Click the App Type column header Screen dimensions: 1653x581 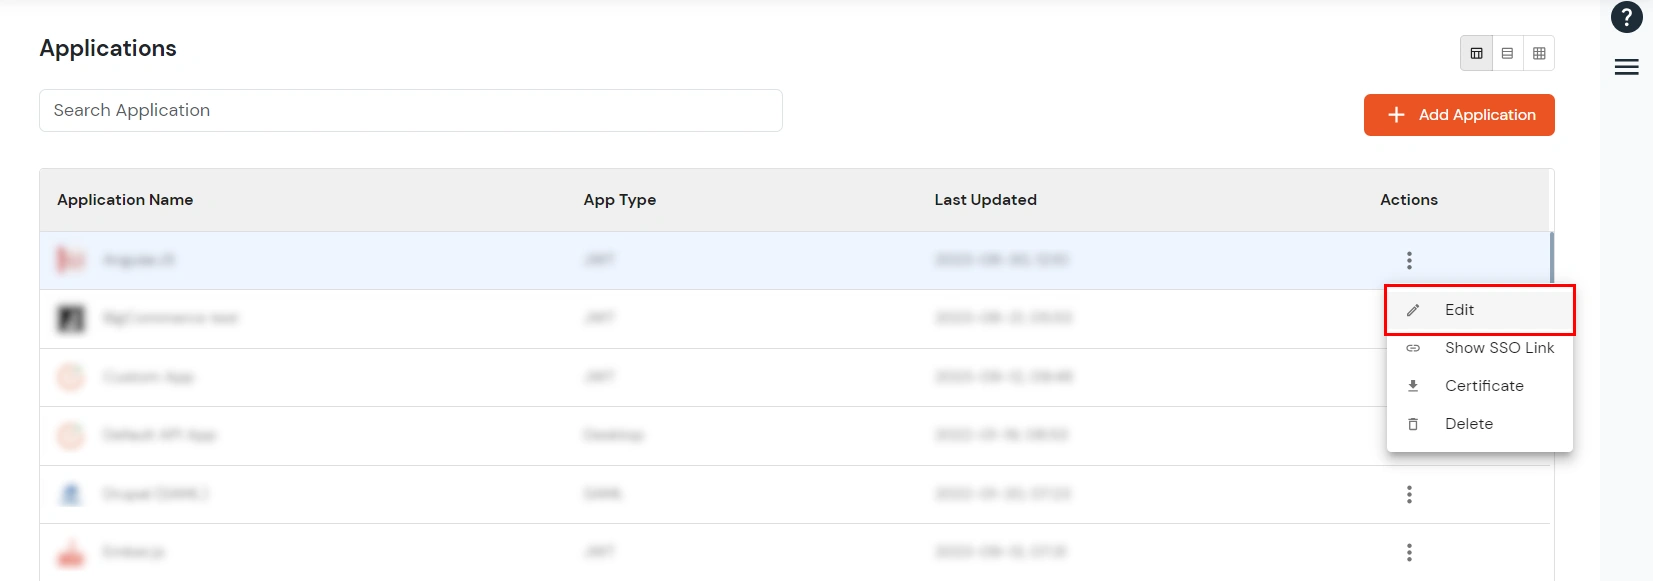click(620, 200)
